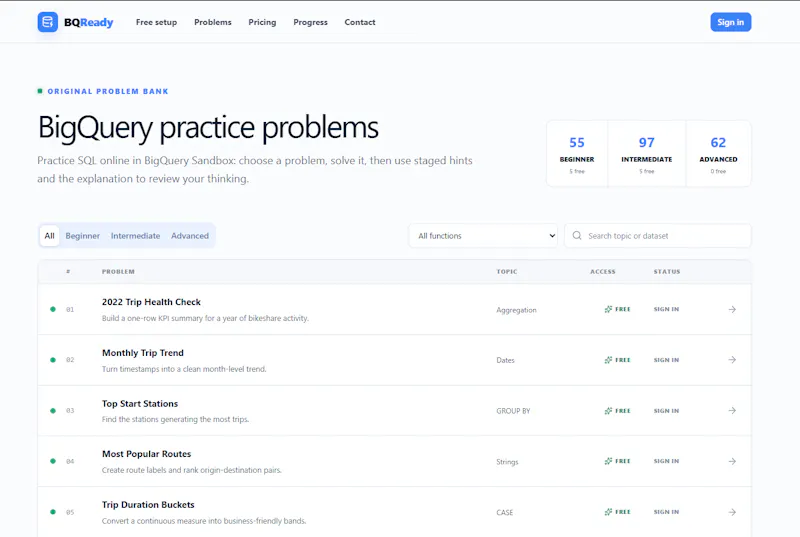Click the Aggregation topic cell
800x537 pixels.
click(x=516, y=310)
